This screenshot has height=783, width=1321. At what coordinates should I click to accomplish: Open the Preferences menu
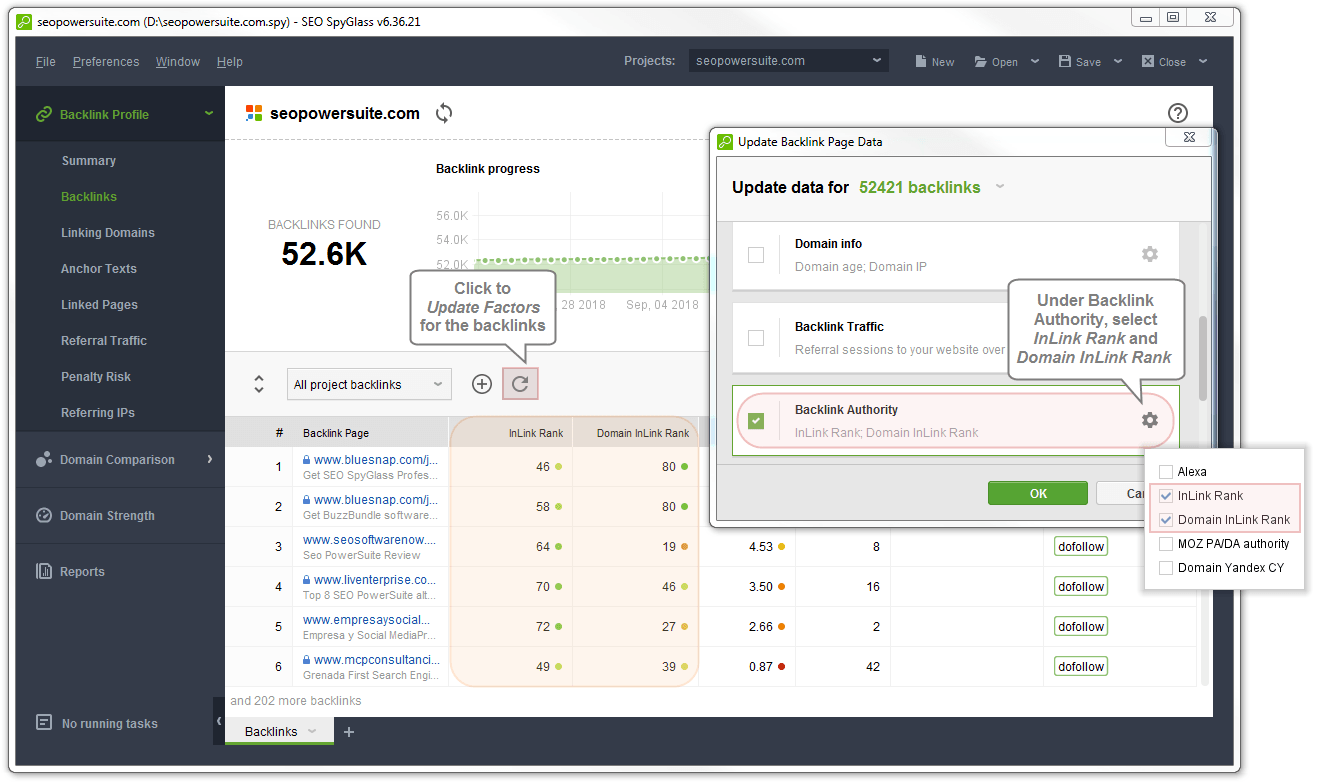tap(106, 62)
